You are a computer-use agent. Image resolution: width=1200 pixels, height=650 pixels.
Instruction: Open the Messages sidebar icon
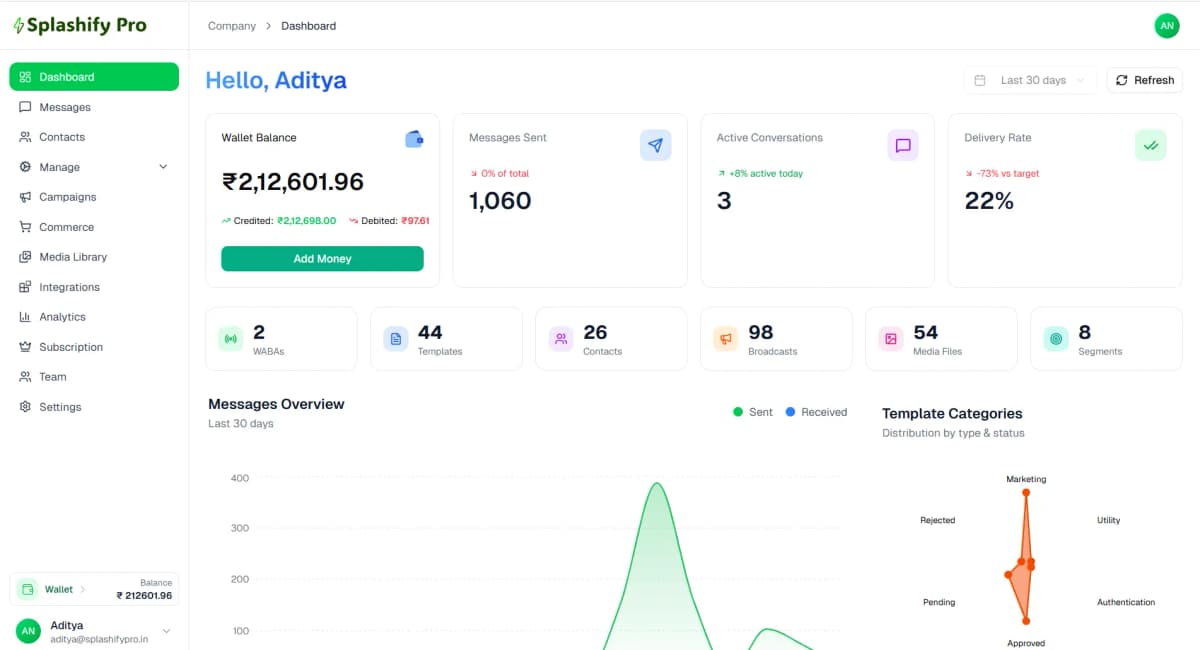coord(24,107)
